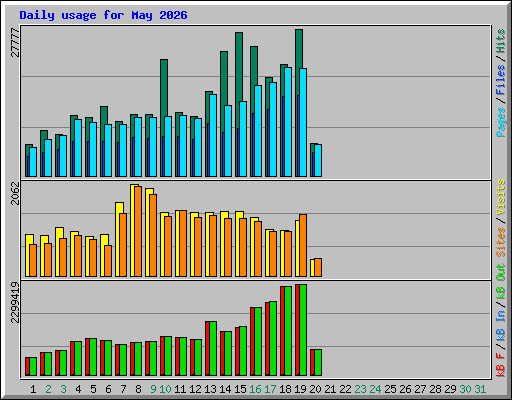The width and height of the screenshot is (512, 400).
Task: Click the cyan pages bar for day 18
Action: click(288, 122)
